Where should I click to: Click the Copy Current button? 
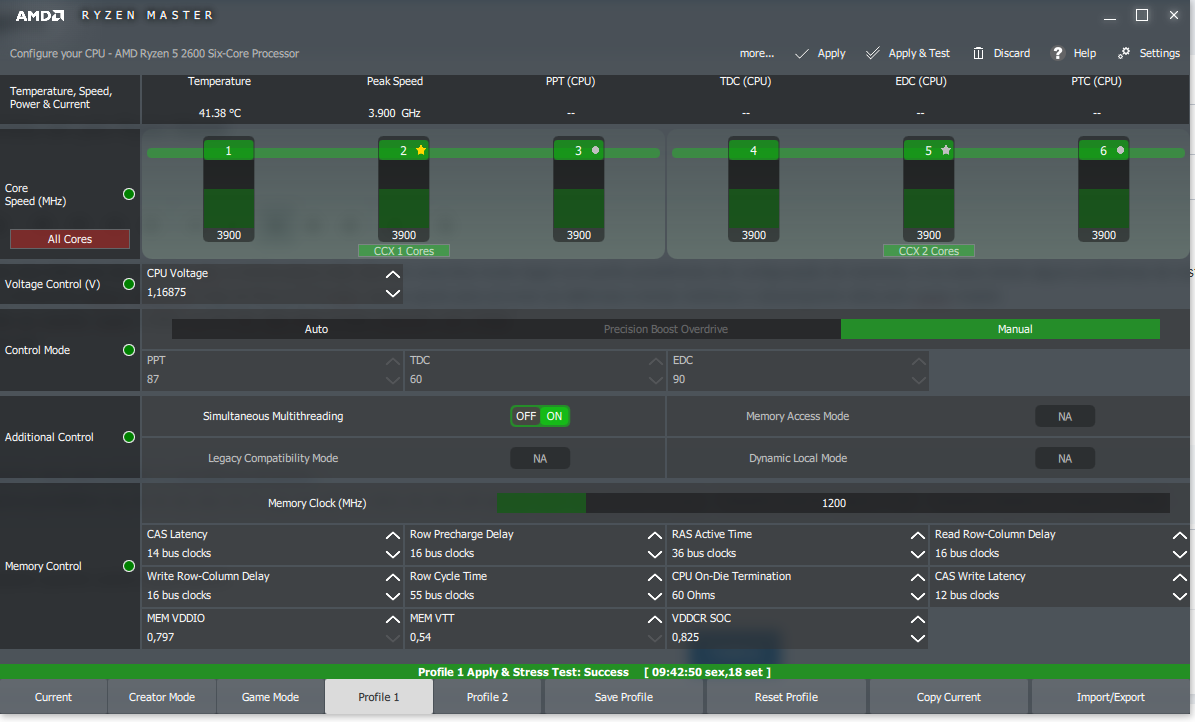tap(948, 697)
